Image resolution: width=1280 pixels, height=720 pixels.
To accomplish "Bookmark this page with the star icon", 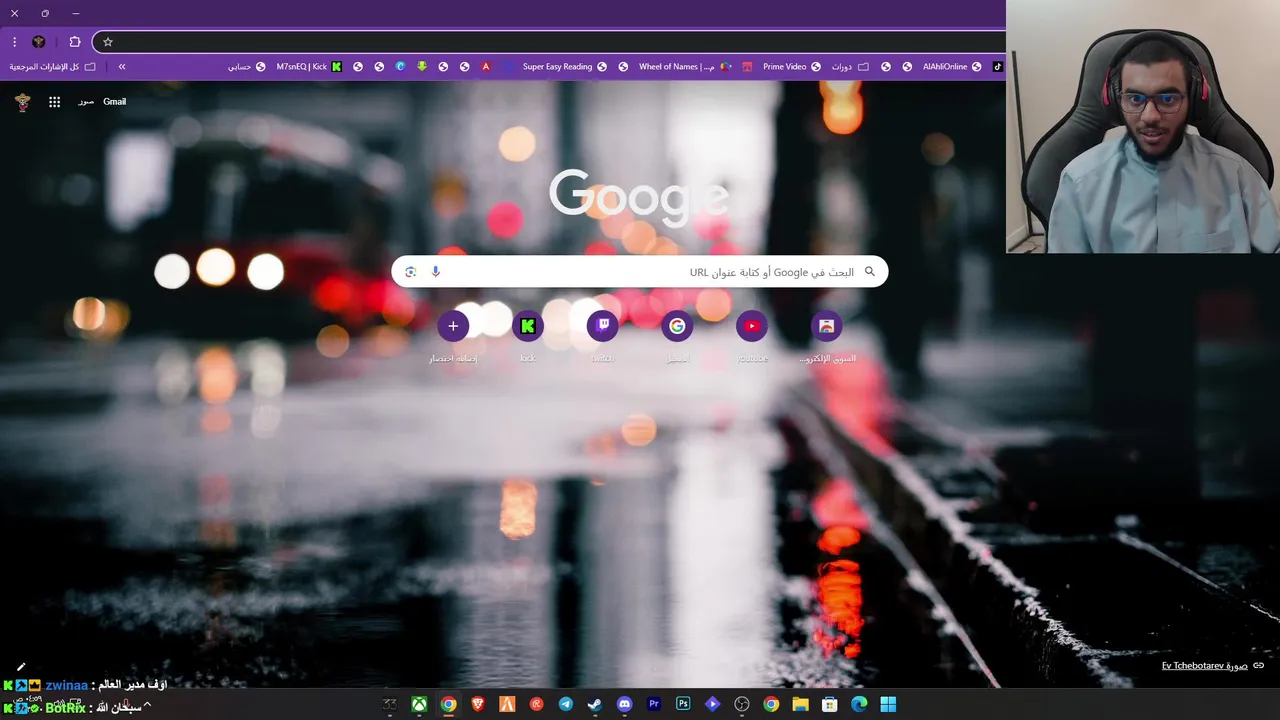I will 108,42.
